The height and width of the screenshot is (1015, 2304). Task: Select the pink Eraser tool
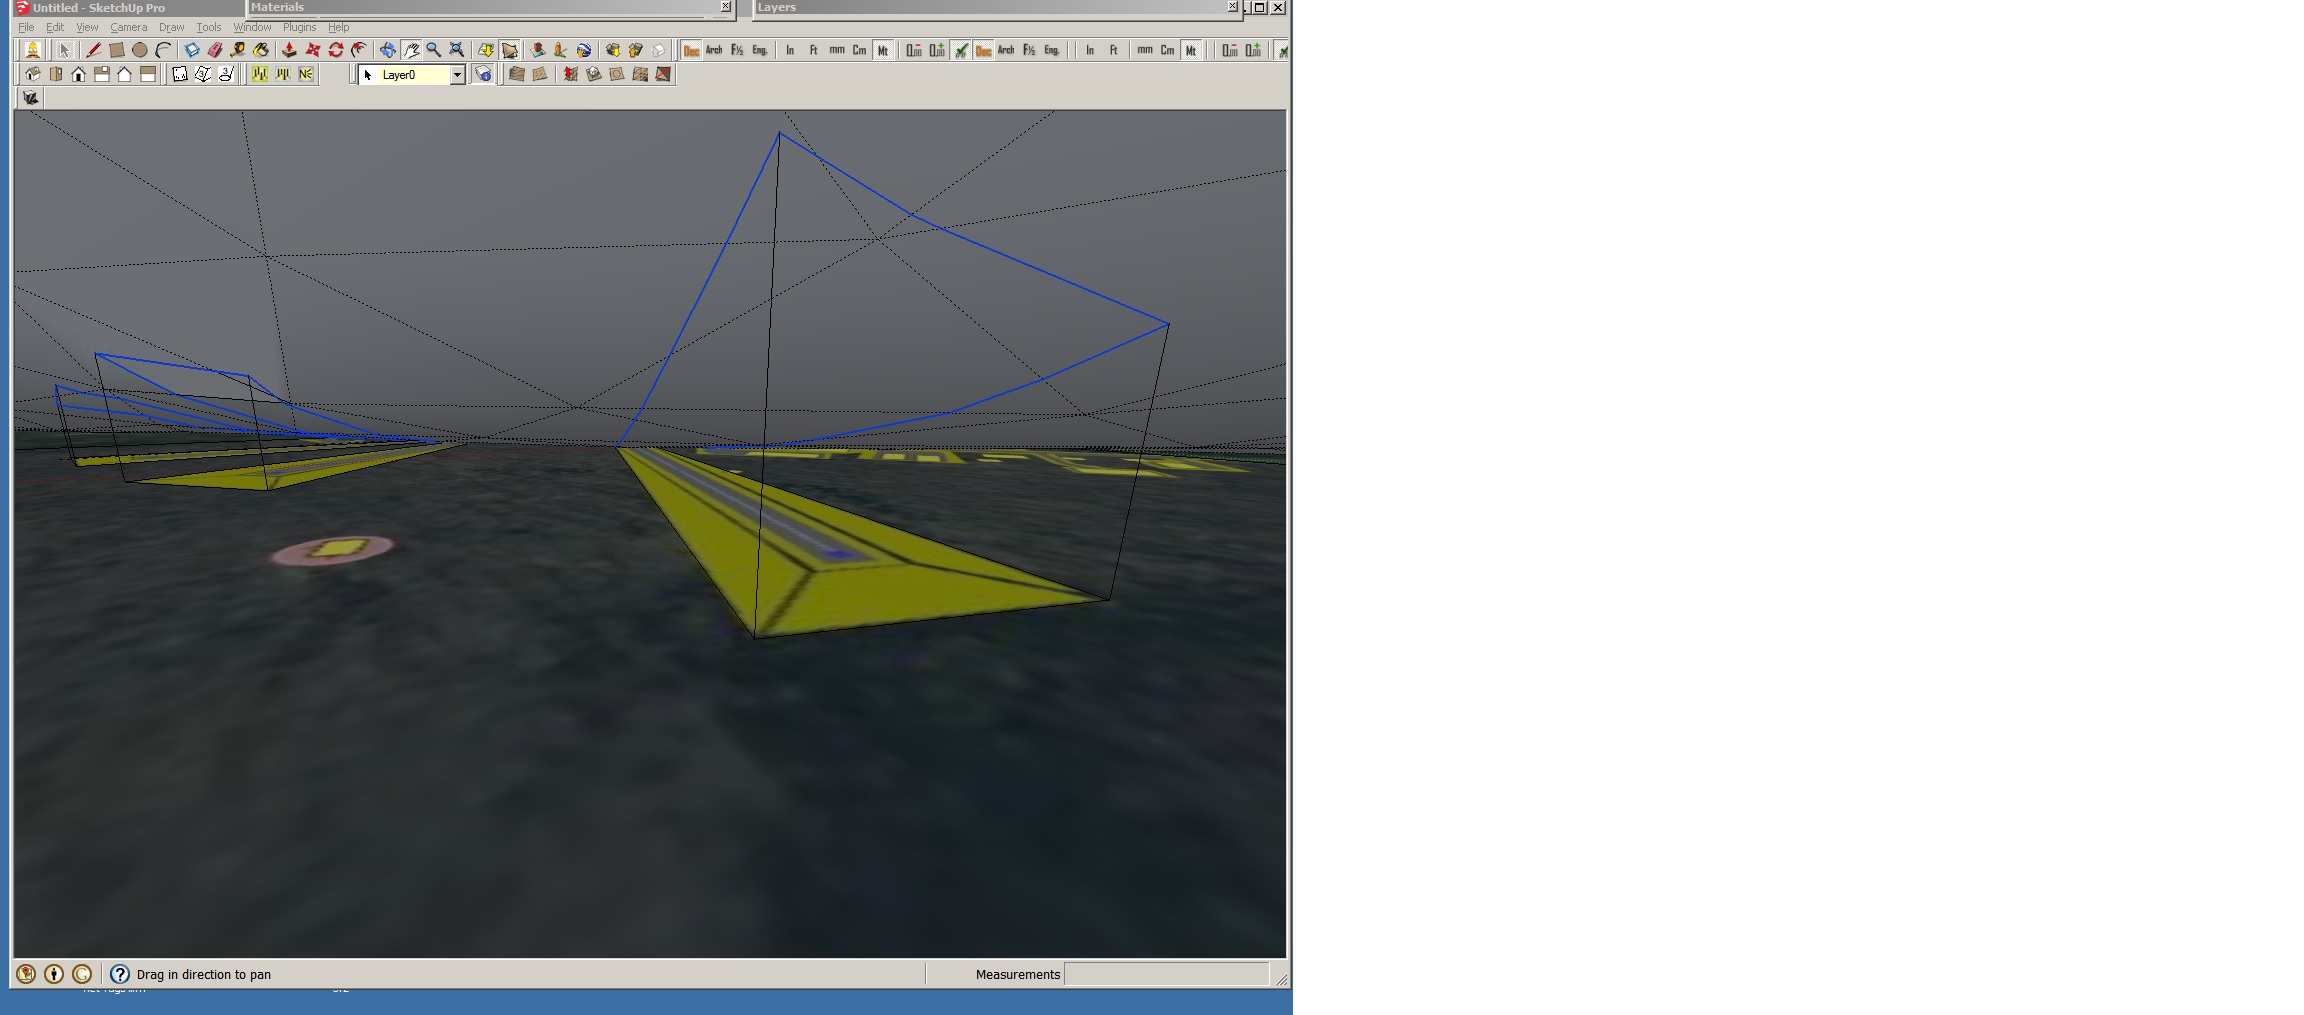[215, 50]
